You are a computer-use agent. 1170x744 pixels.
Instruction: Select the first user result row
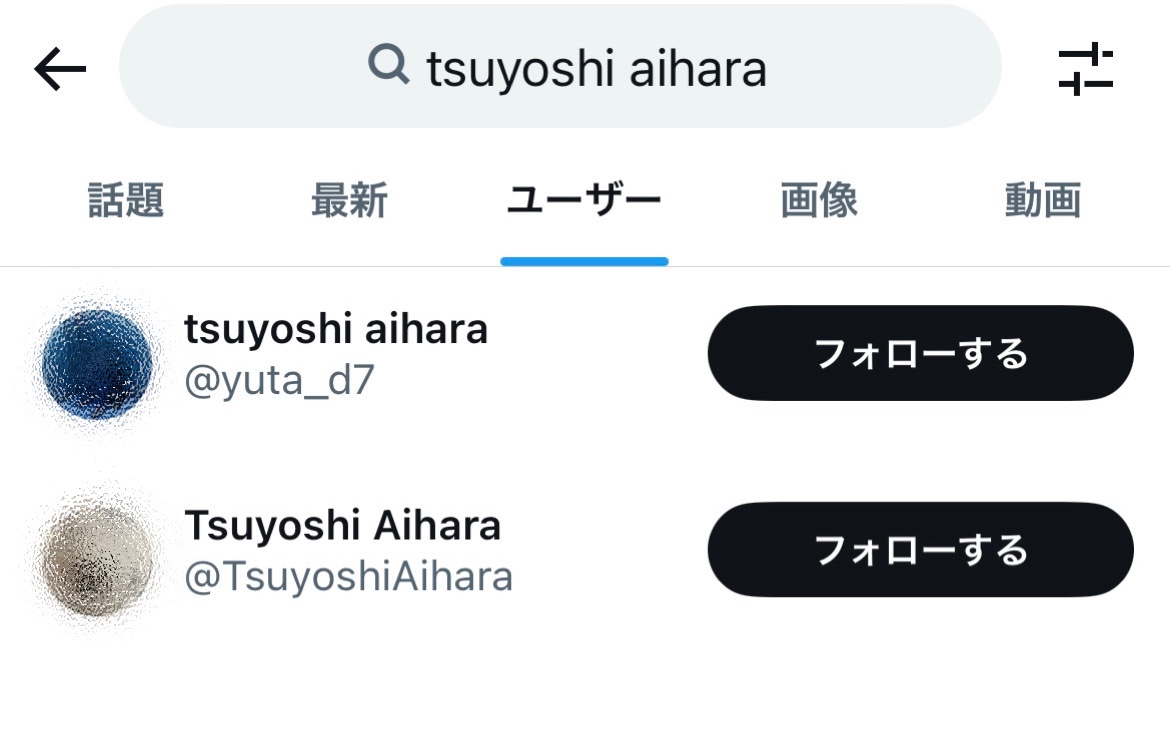pyautogui.click(x=585, y=363)
